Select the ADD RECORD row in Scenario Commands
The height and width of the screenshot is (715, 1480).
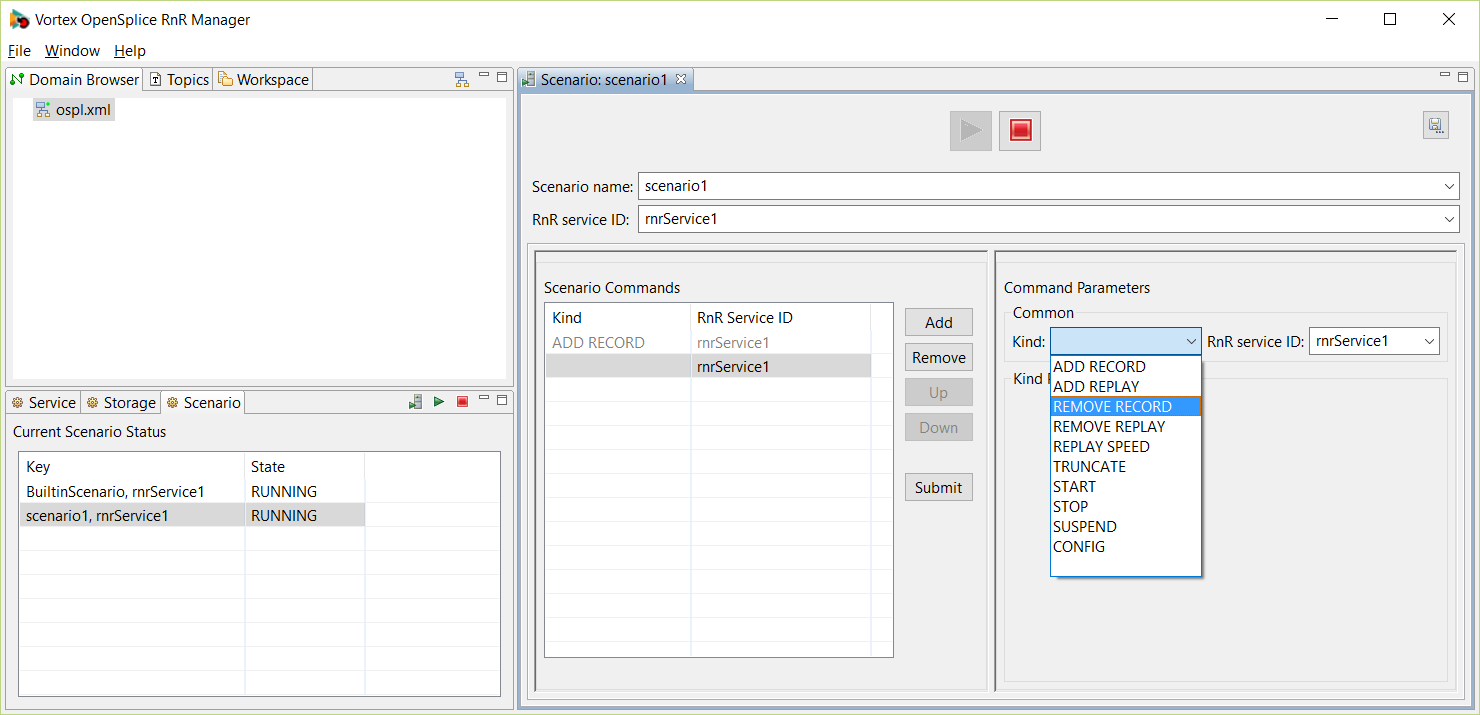708,342
